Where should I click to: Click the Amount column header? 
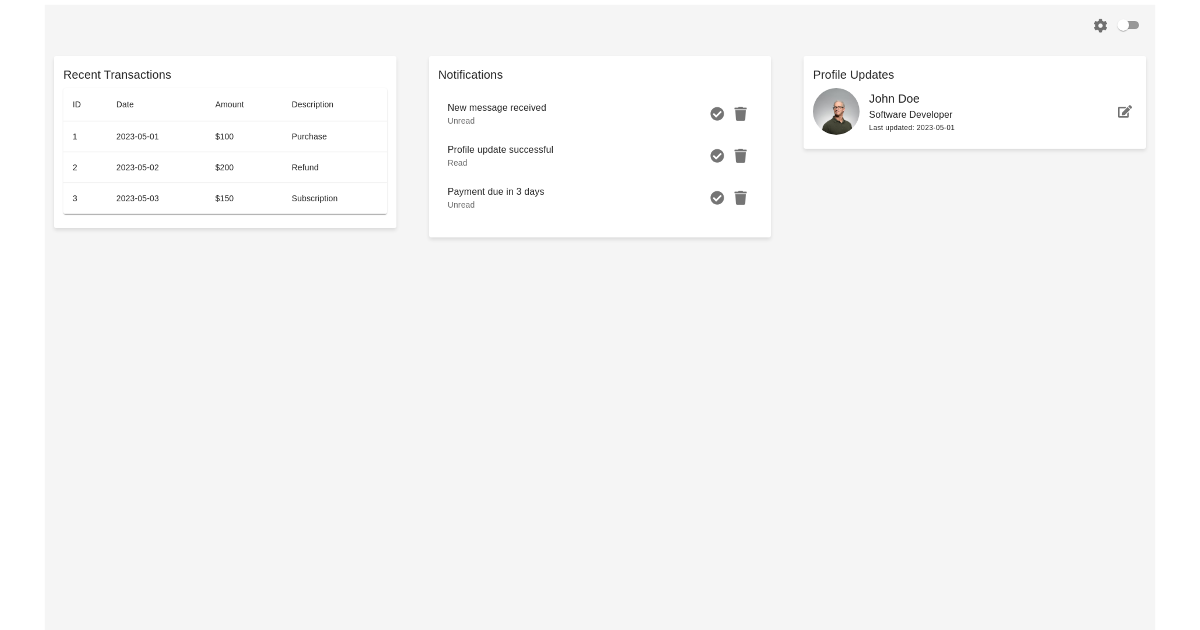(229, 104)
